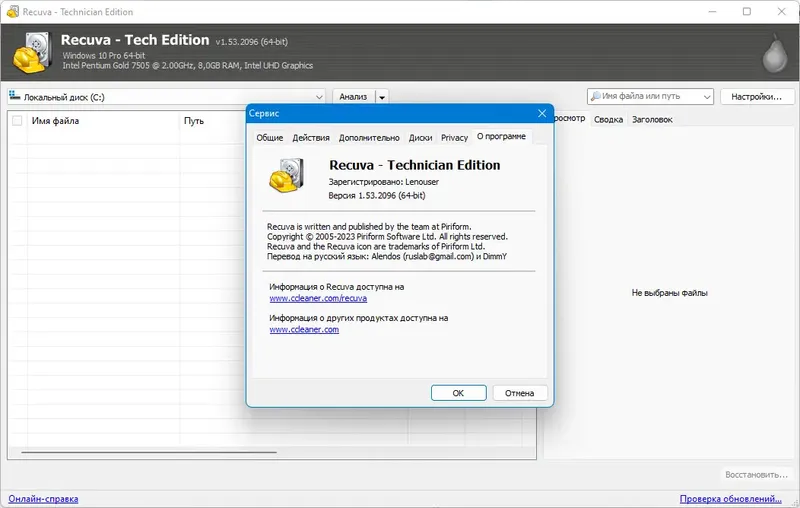Click the Intel Pentium Gold 7505 hardware line
The width and height of the screenshot is (800, 508).
(x=188, y=65)
